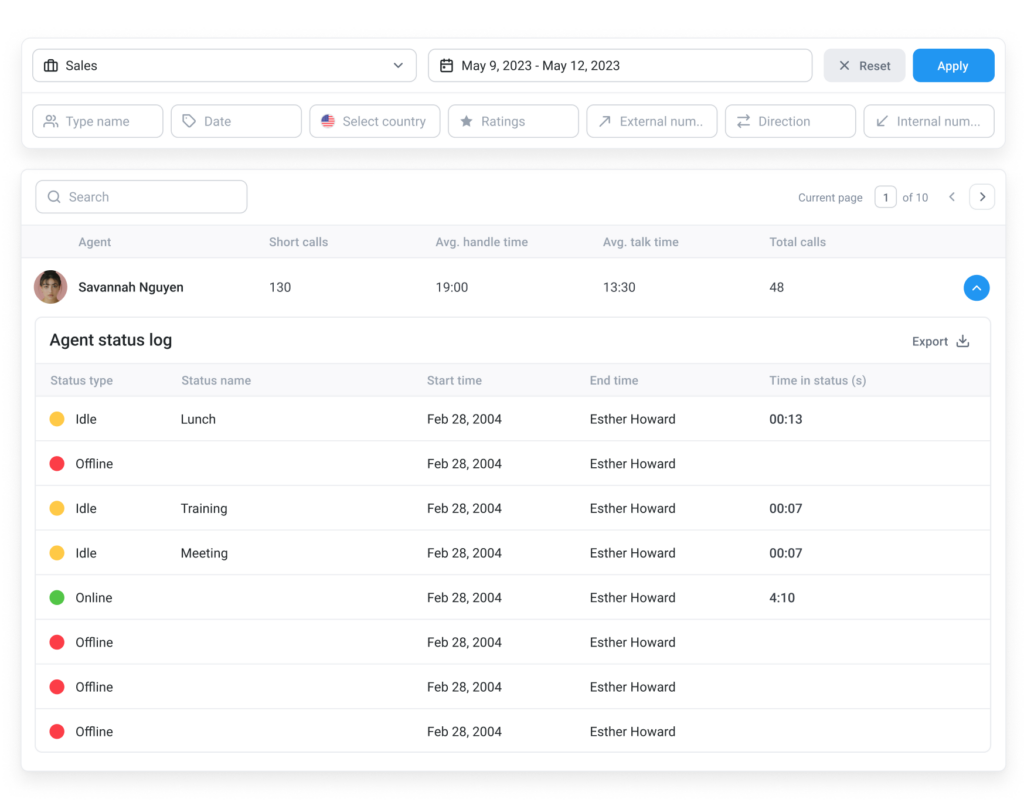The height and width of the screenshot is (809, 1024).
Task: Click the tag icon in Date filter
Action: click(189, 121)
